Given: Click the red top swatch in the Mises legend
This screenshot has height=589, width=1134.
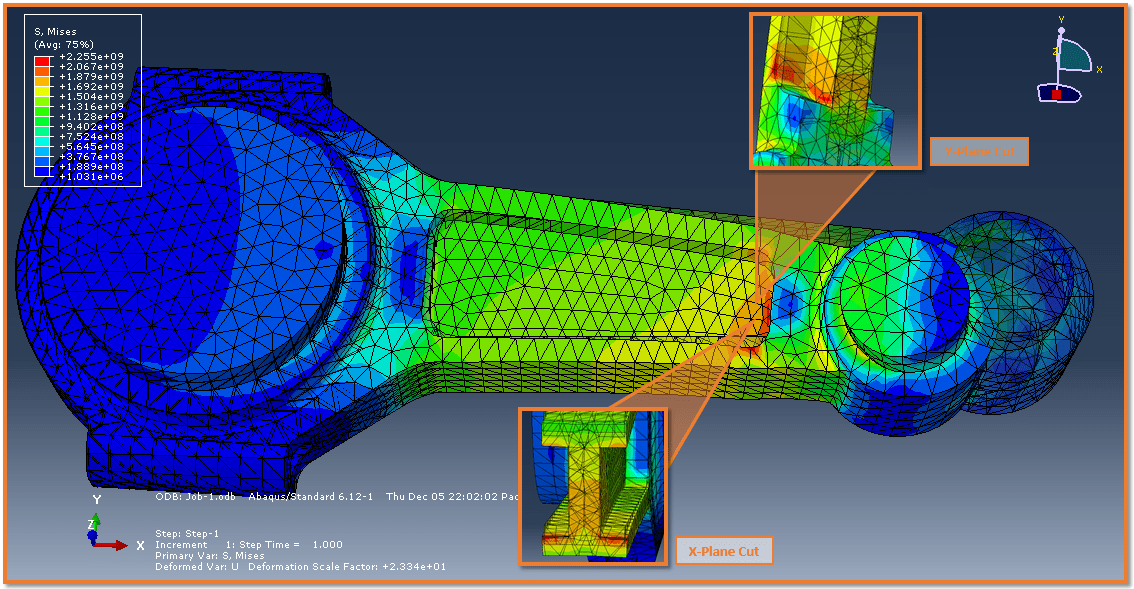Looking at the screenshot, I should point(43,61).
